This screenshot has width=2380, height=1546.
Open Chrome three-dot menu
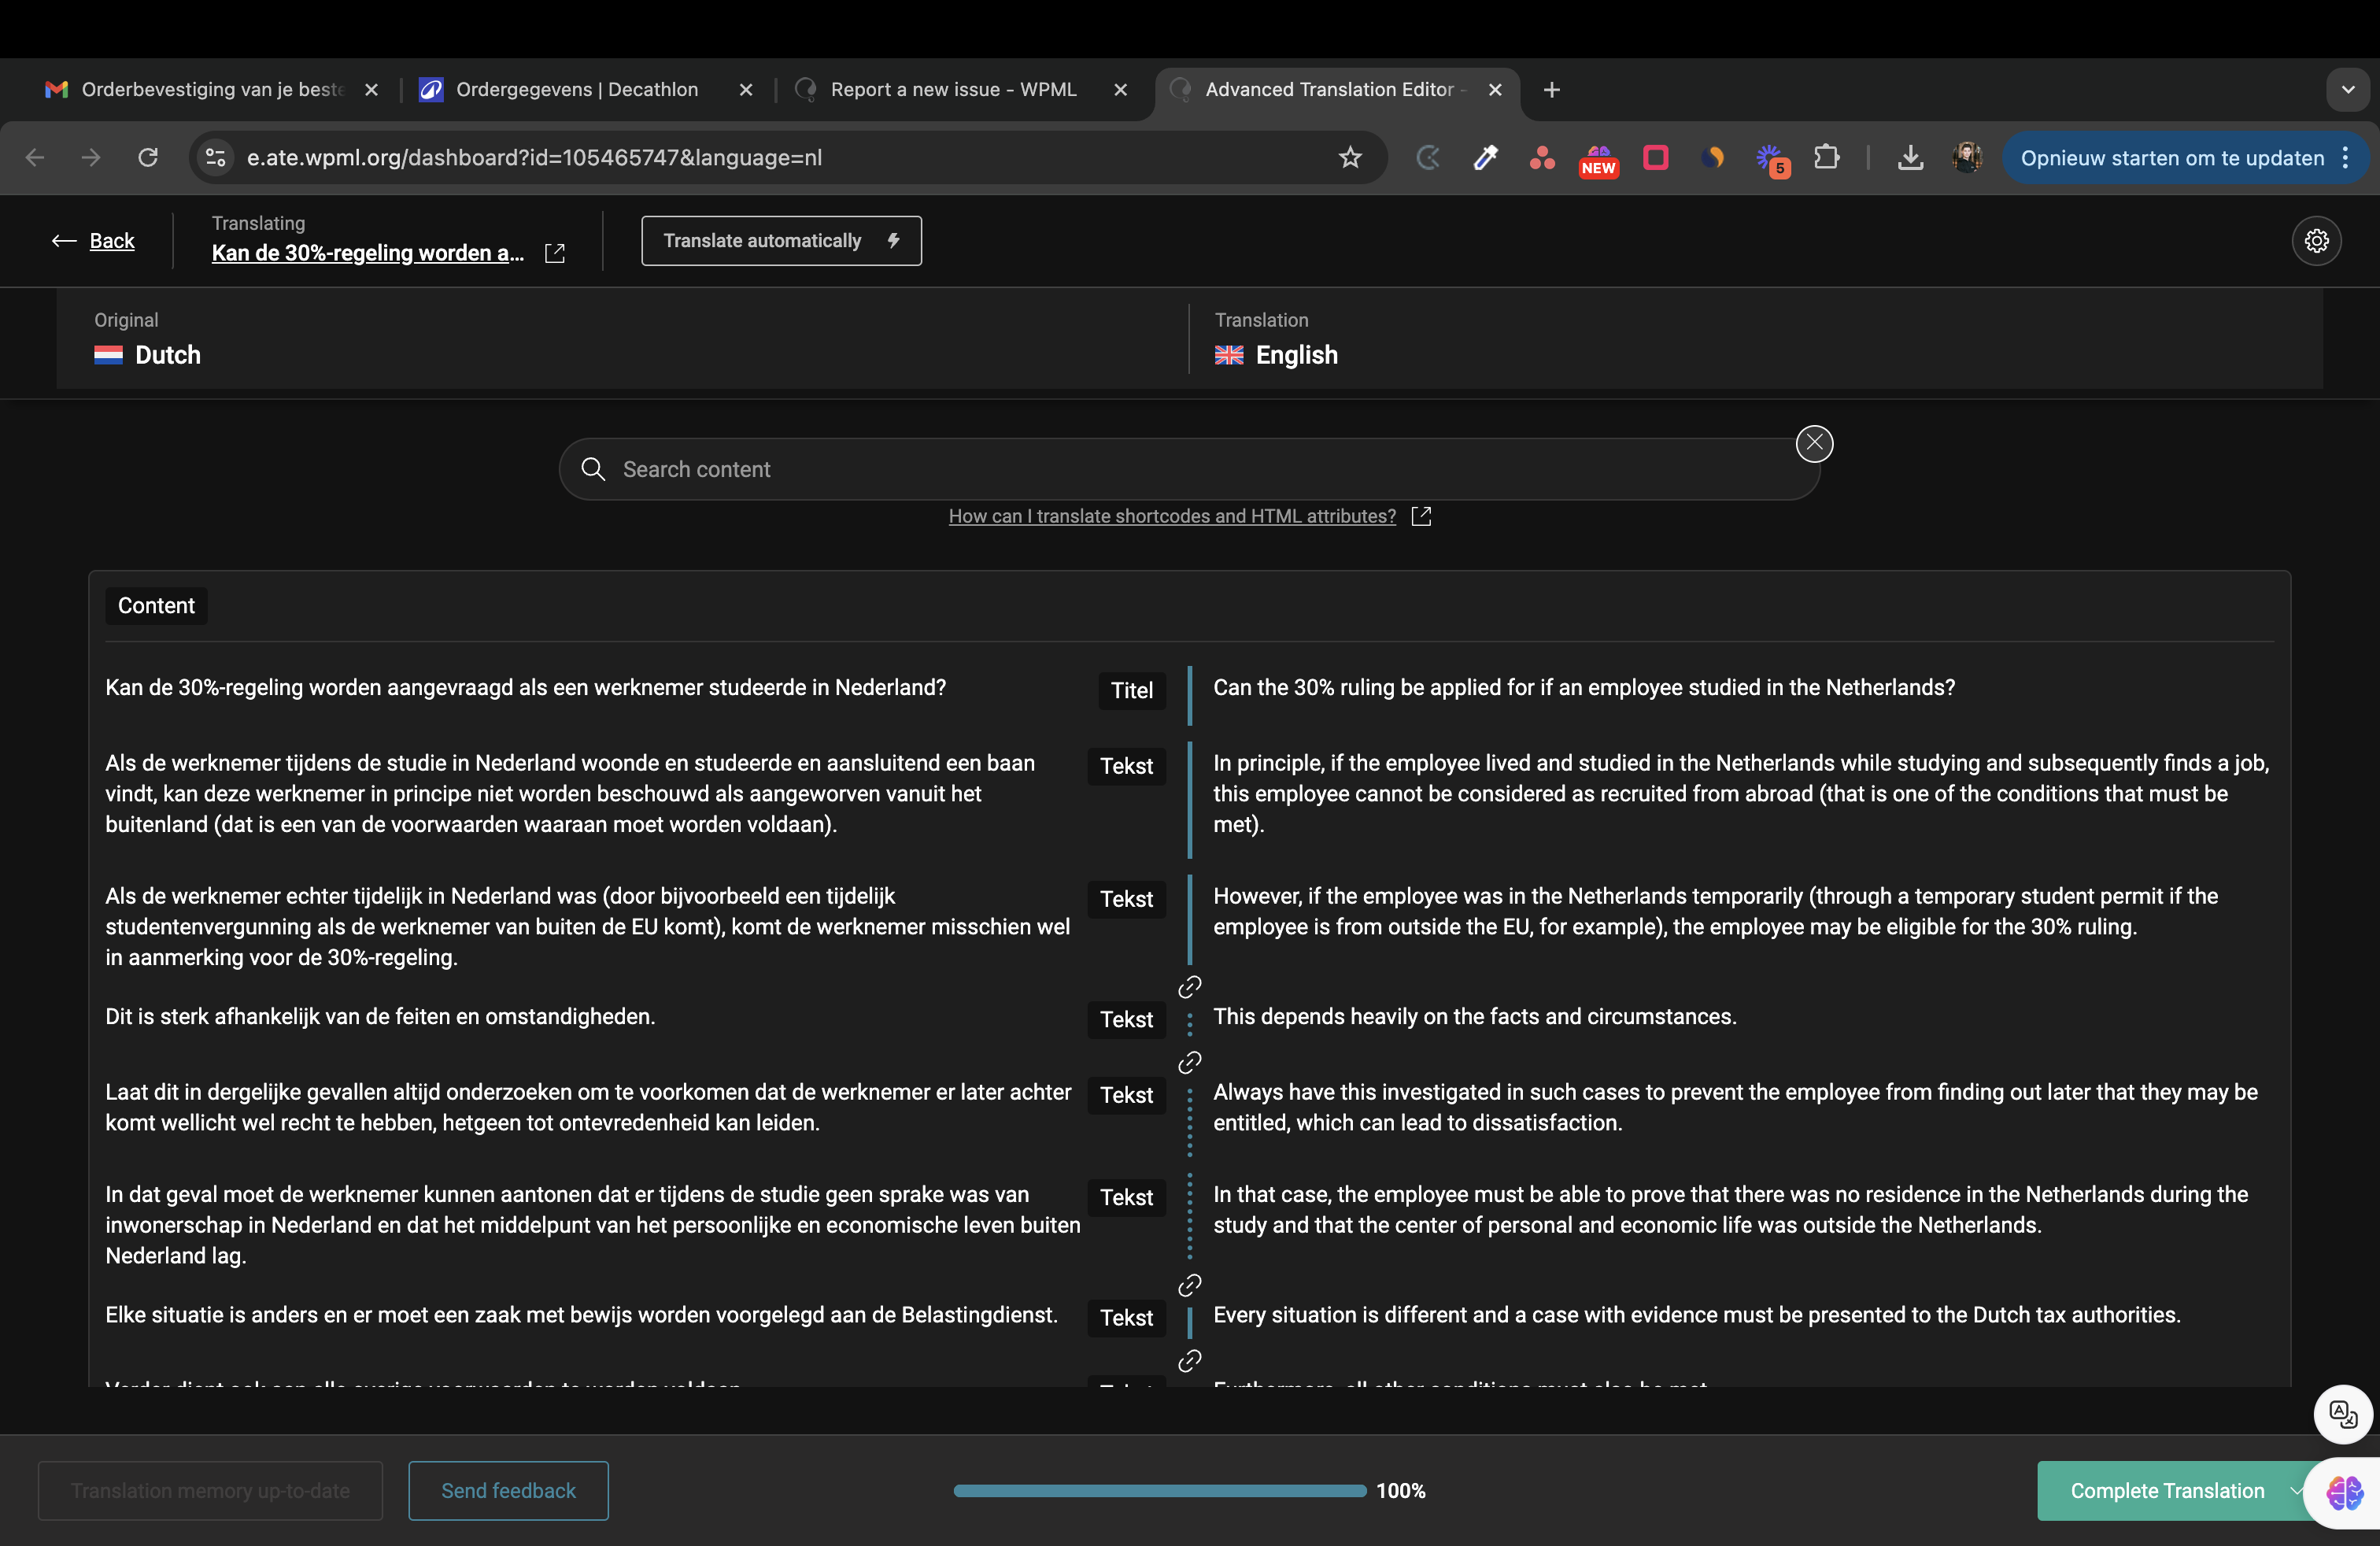tap(2346, 157)
